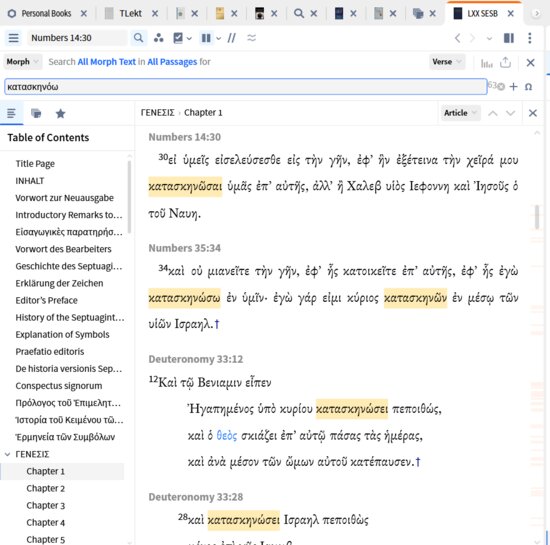The width and height of the screenshot is (550, 545).
Task: Open Praefatio editoris entry
Action: 50,351
